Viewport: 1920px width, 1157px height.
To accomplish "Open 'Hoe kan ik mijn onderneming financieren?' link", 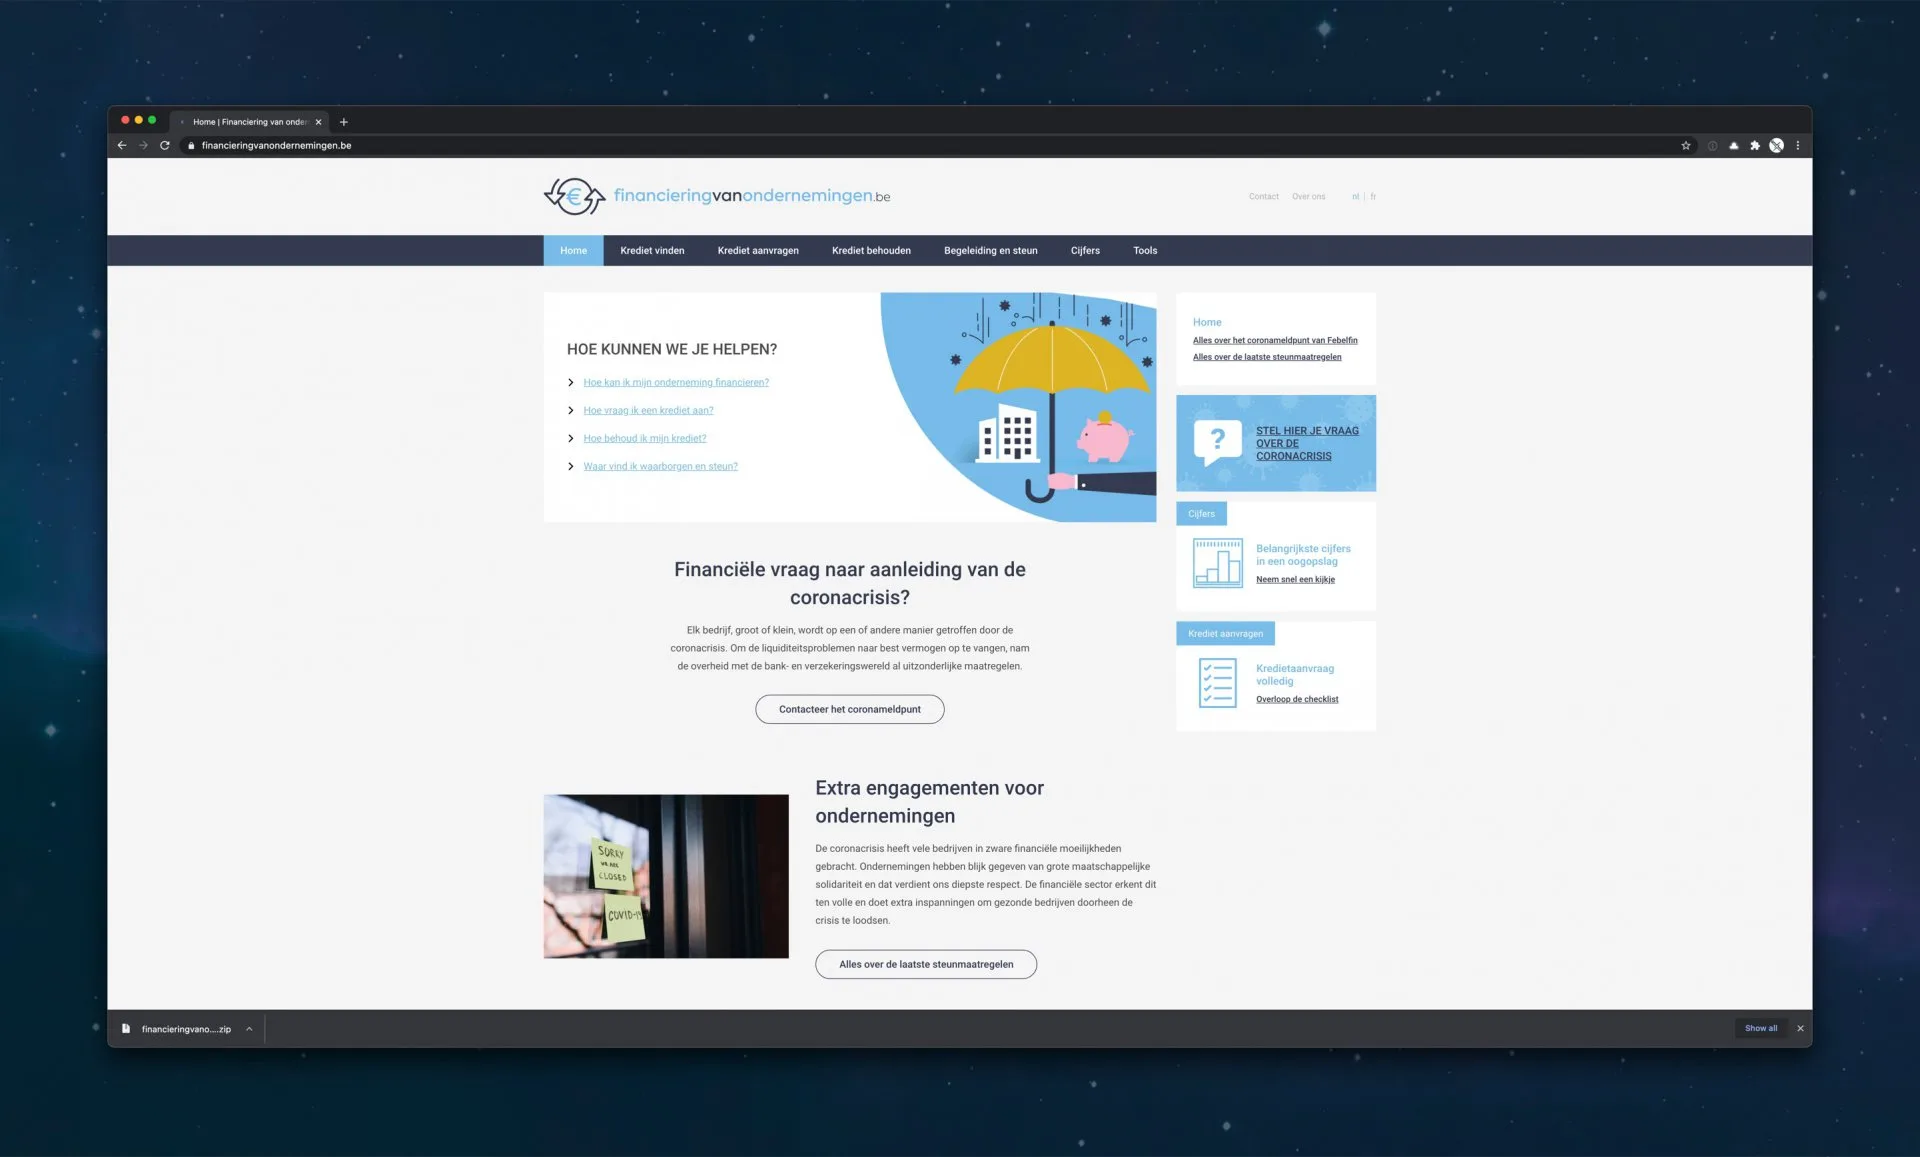I will coord(676,383).
